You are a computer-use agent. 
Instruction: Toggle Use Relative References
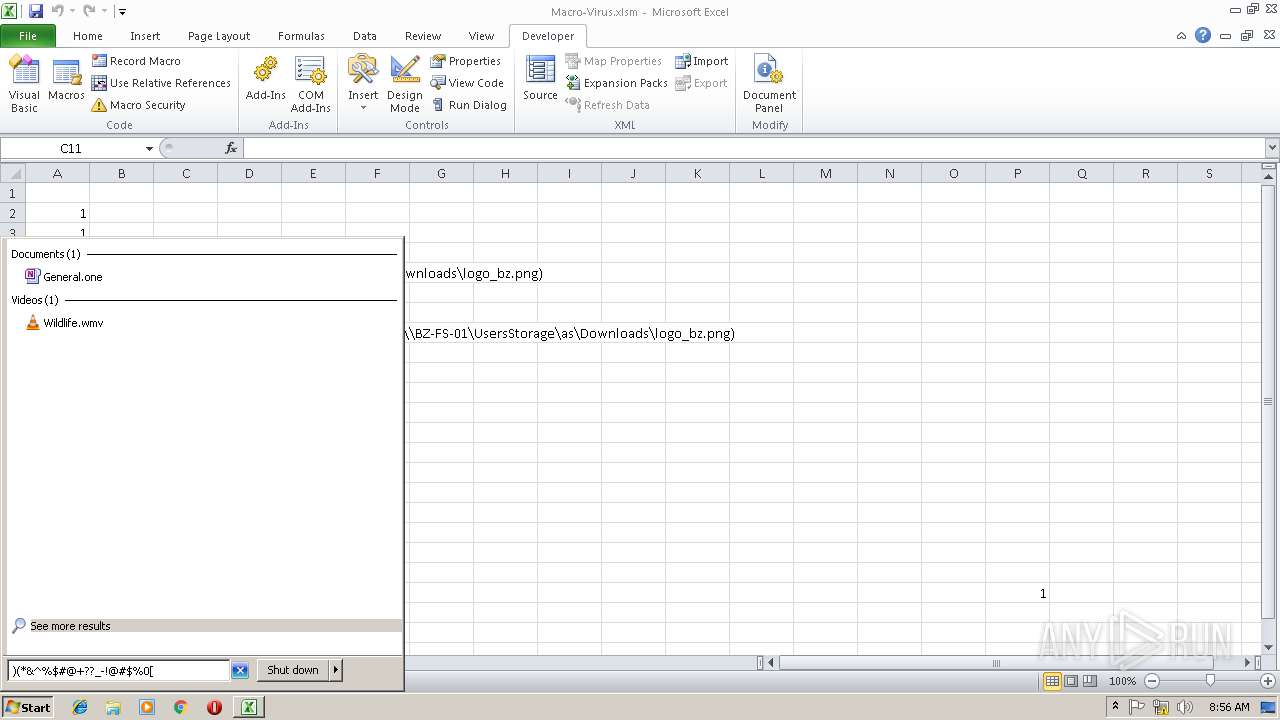click(161, 83)
